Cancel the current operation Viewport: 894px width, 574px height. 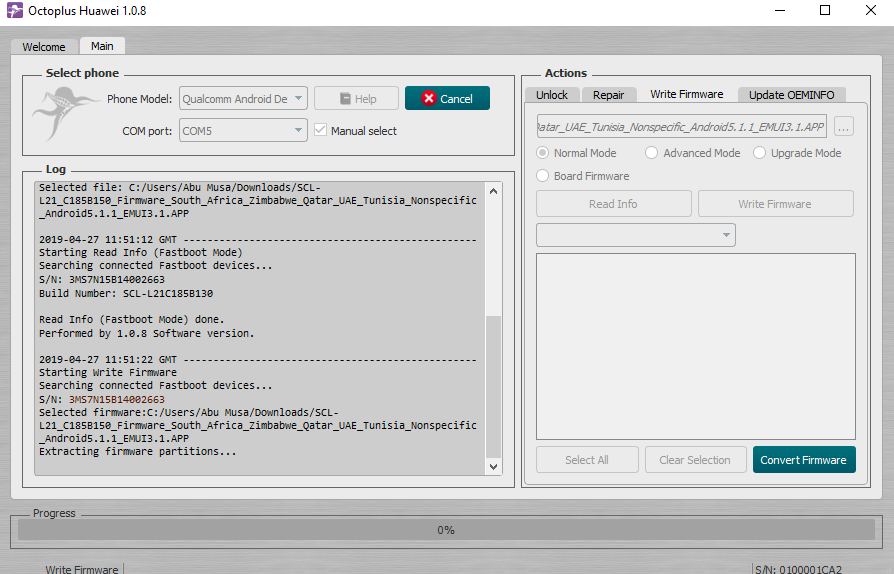click(x=448, y=98)
